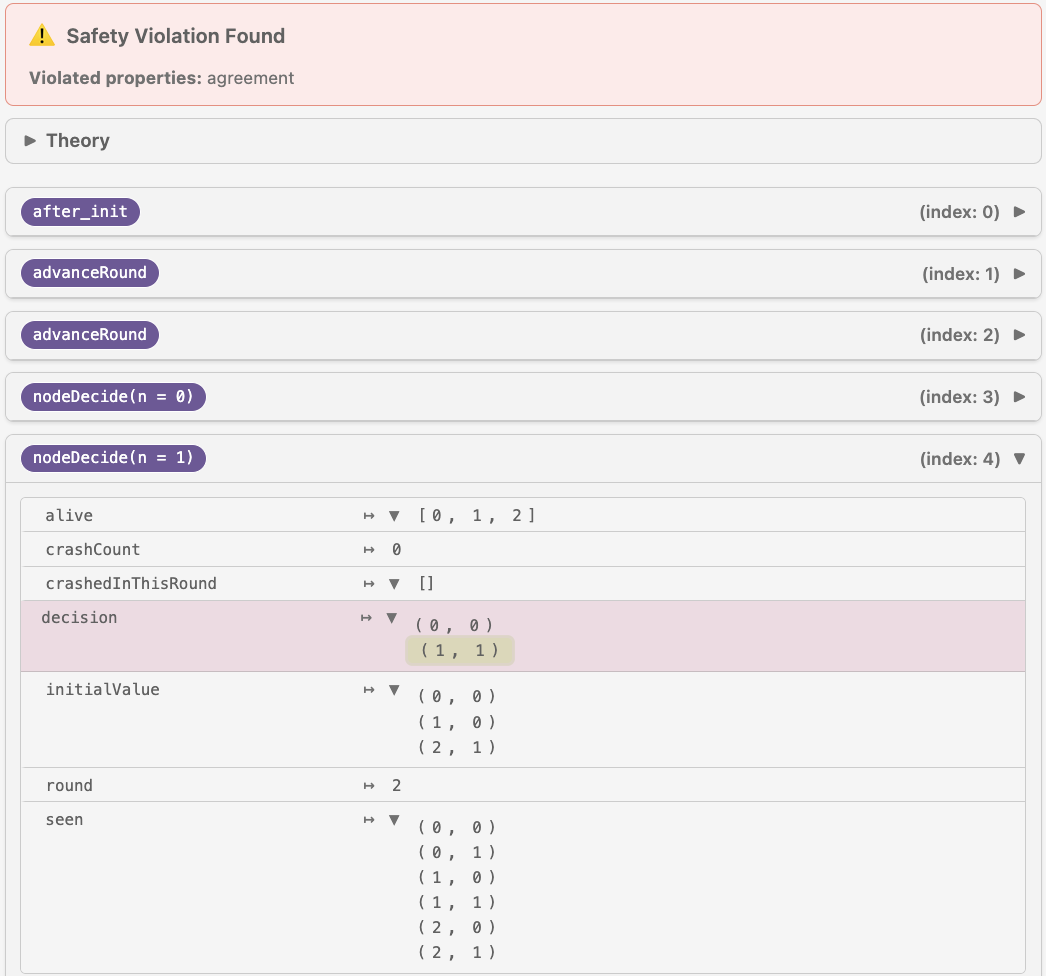Click the warning triangle icon
Viewport: 1046px width, 976px height.
click(x=42, y=36)
